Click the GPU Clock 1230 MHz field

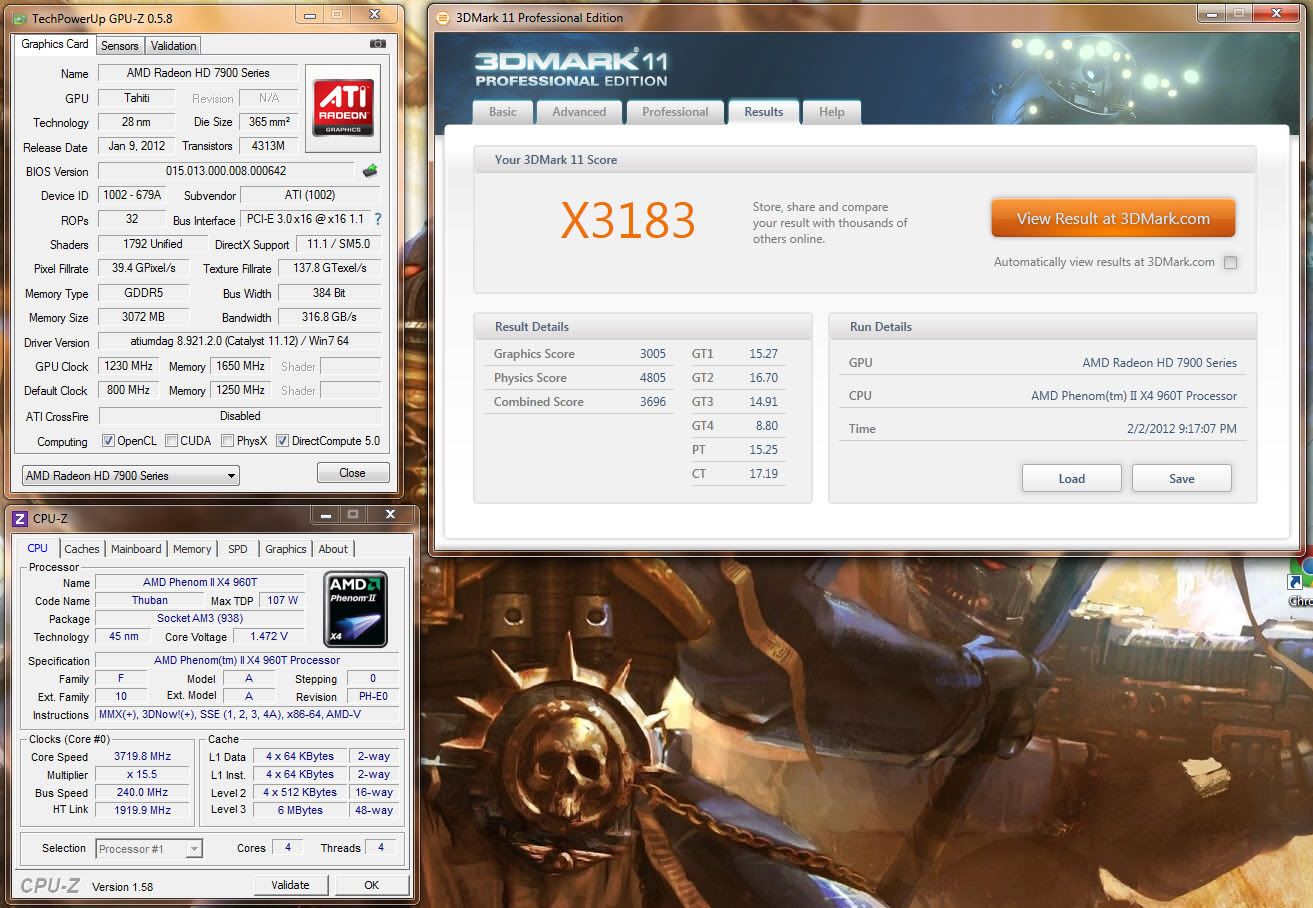[128, 366]
